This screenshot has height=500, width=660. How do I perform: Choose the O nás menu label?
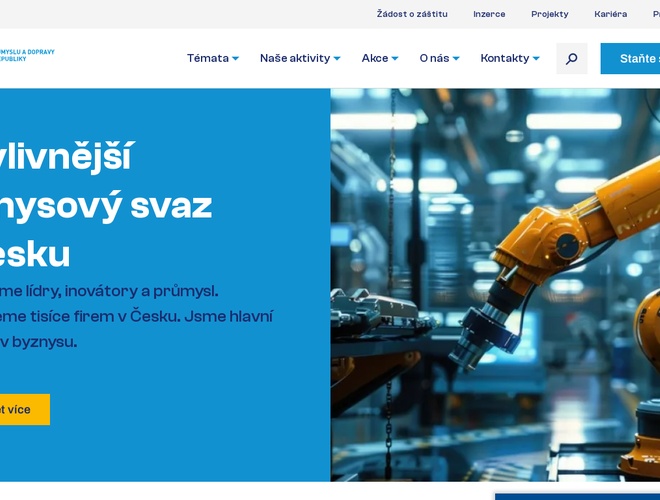tap(434, 58)
